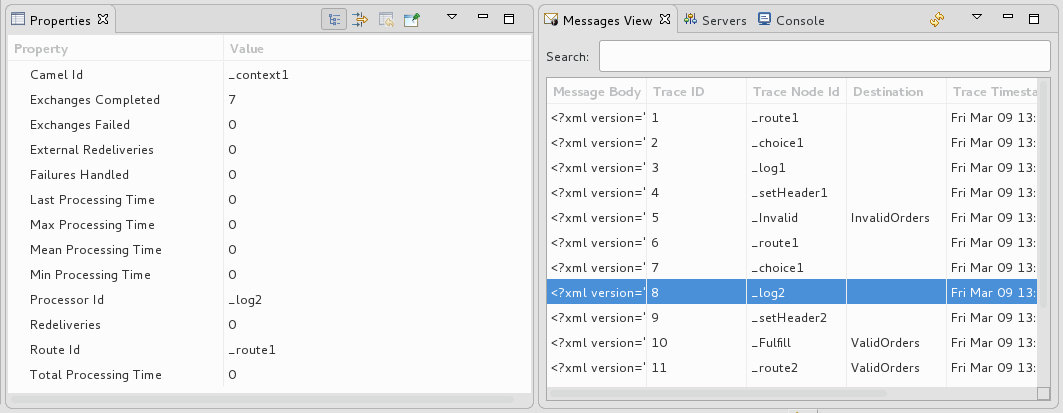
Task: Toggle Show Categories in Properties toolbar
Action: 335,19
